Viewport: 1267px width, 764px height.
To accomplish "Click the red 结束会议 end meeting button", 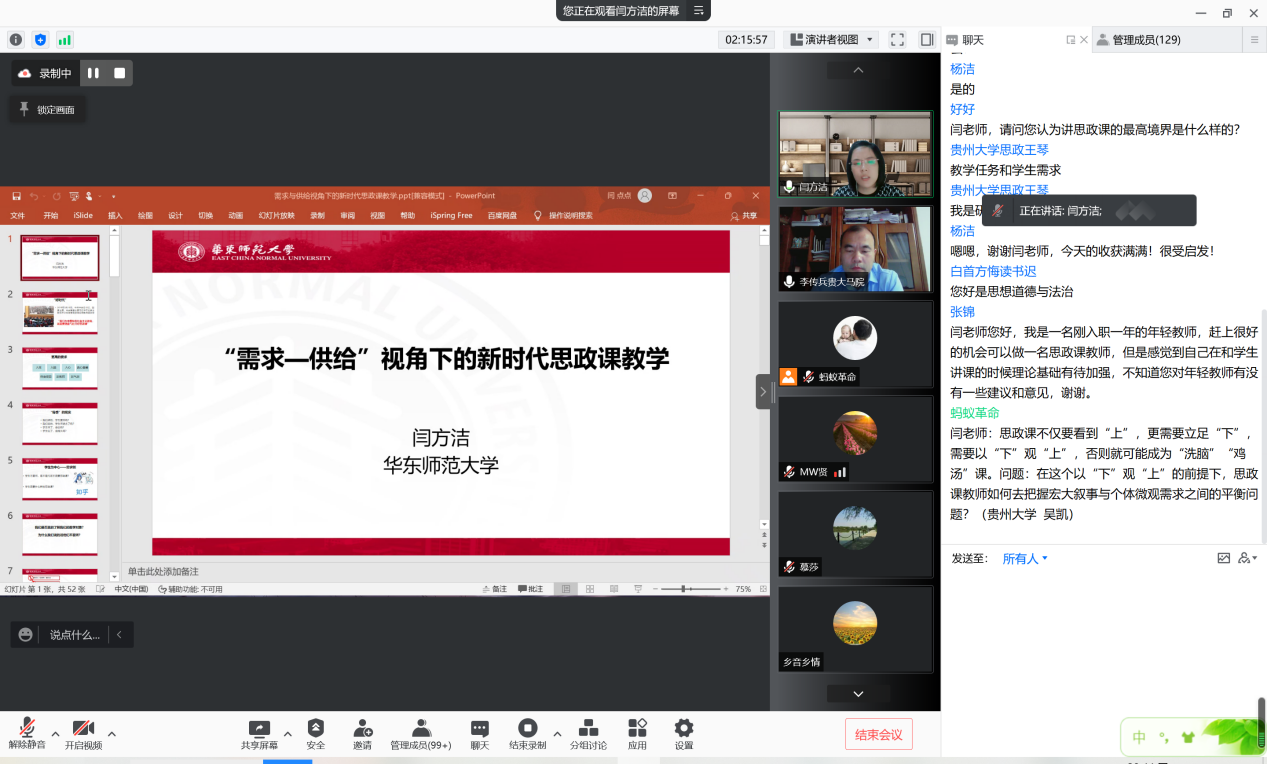I will pyautogui.click(x=878, y=735).
